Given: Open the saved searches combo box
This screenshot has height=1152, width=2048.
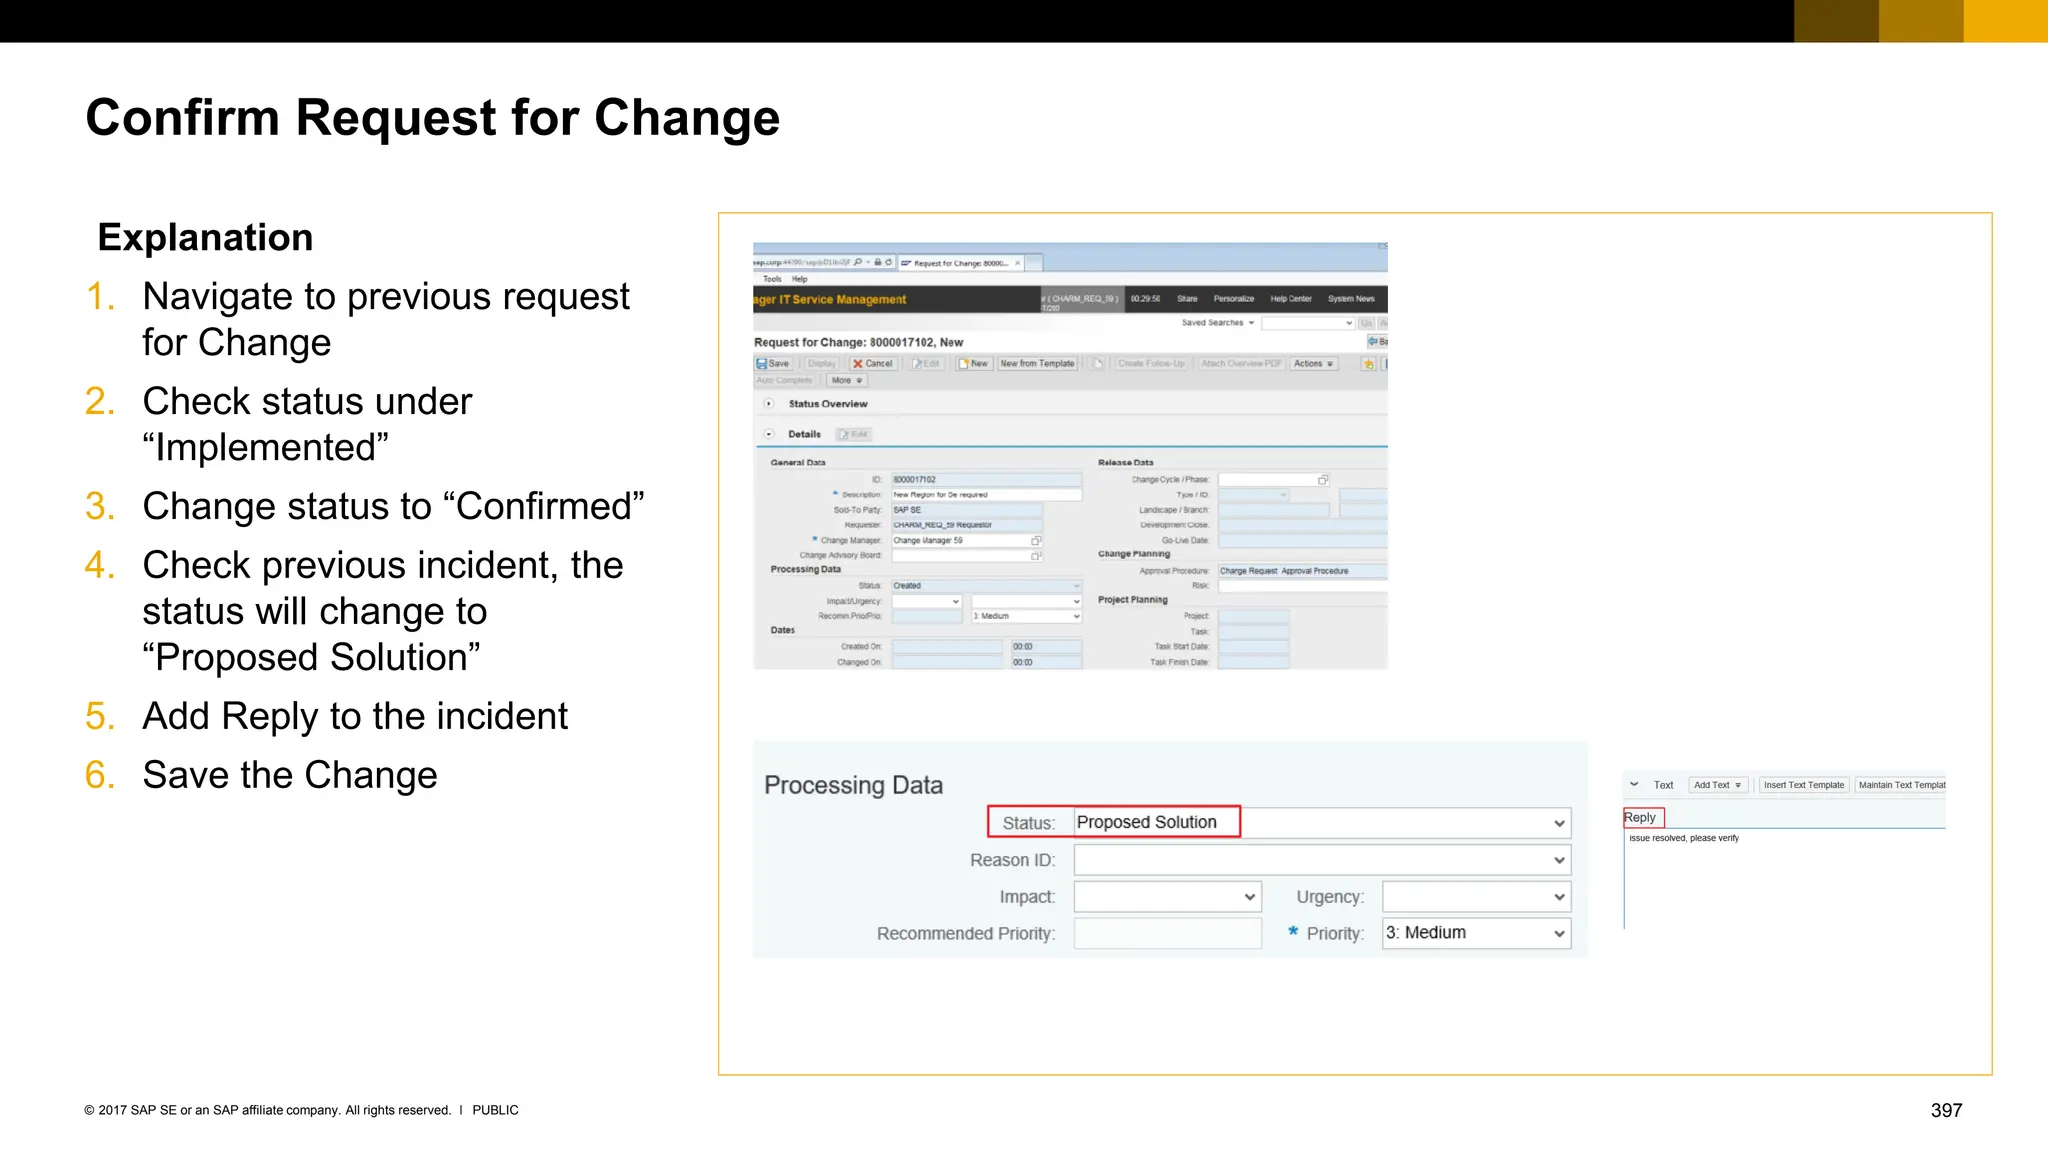Looking at the screenshot, I should pos(1308,323).
